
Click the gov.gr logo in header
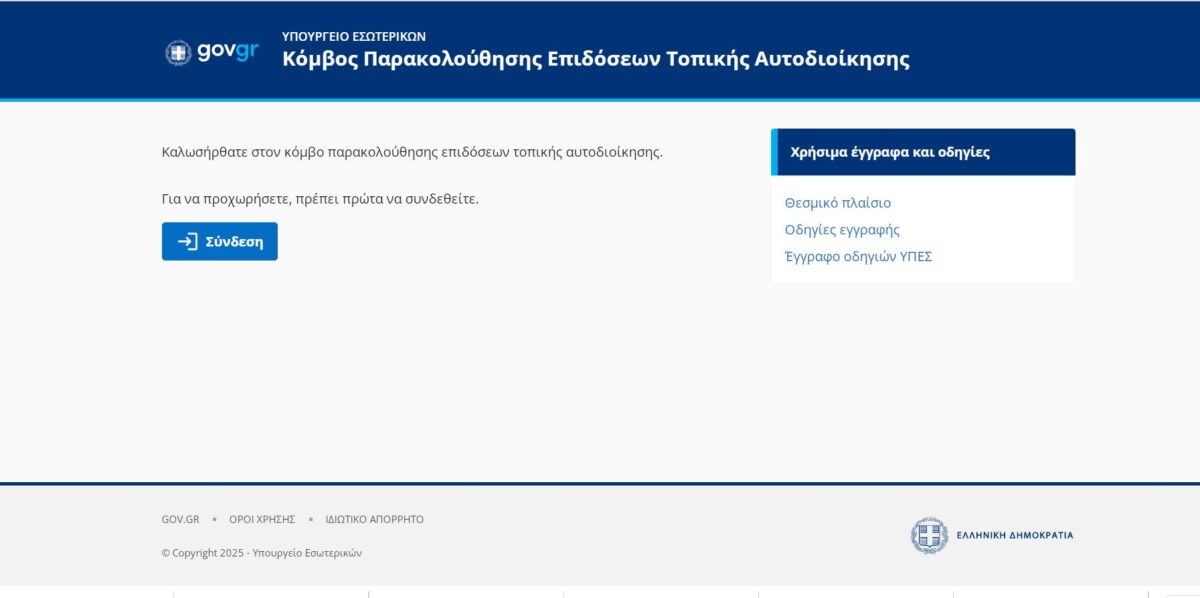point(211,52)
